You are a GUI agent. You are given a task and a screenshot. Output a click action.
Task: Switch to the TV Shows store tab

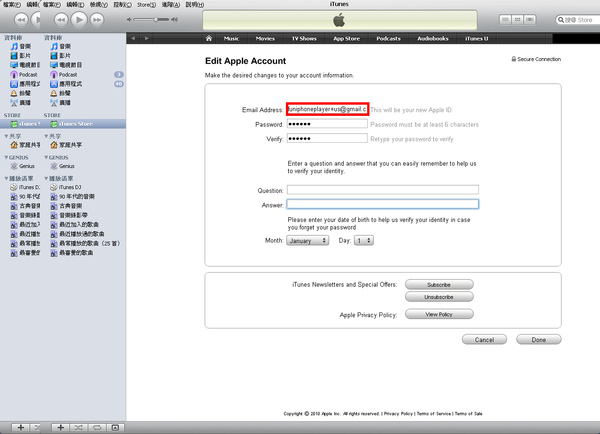[x=304, y=38]
